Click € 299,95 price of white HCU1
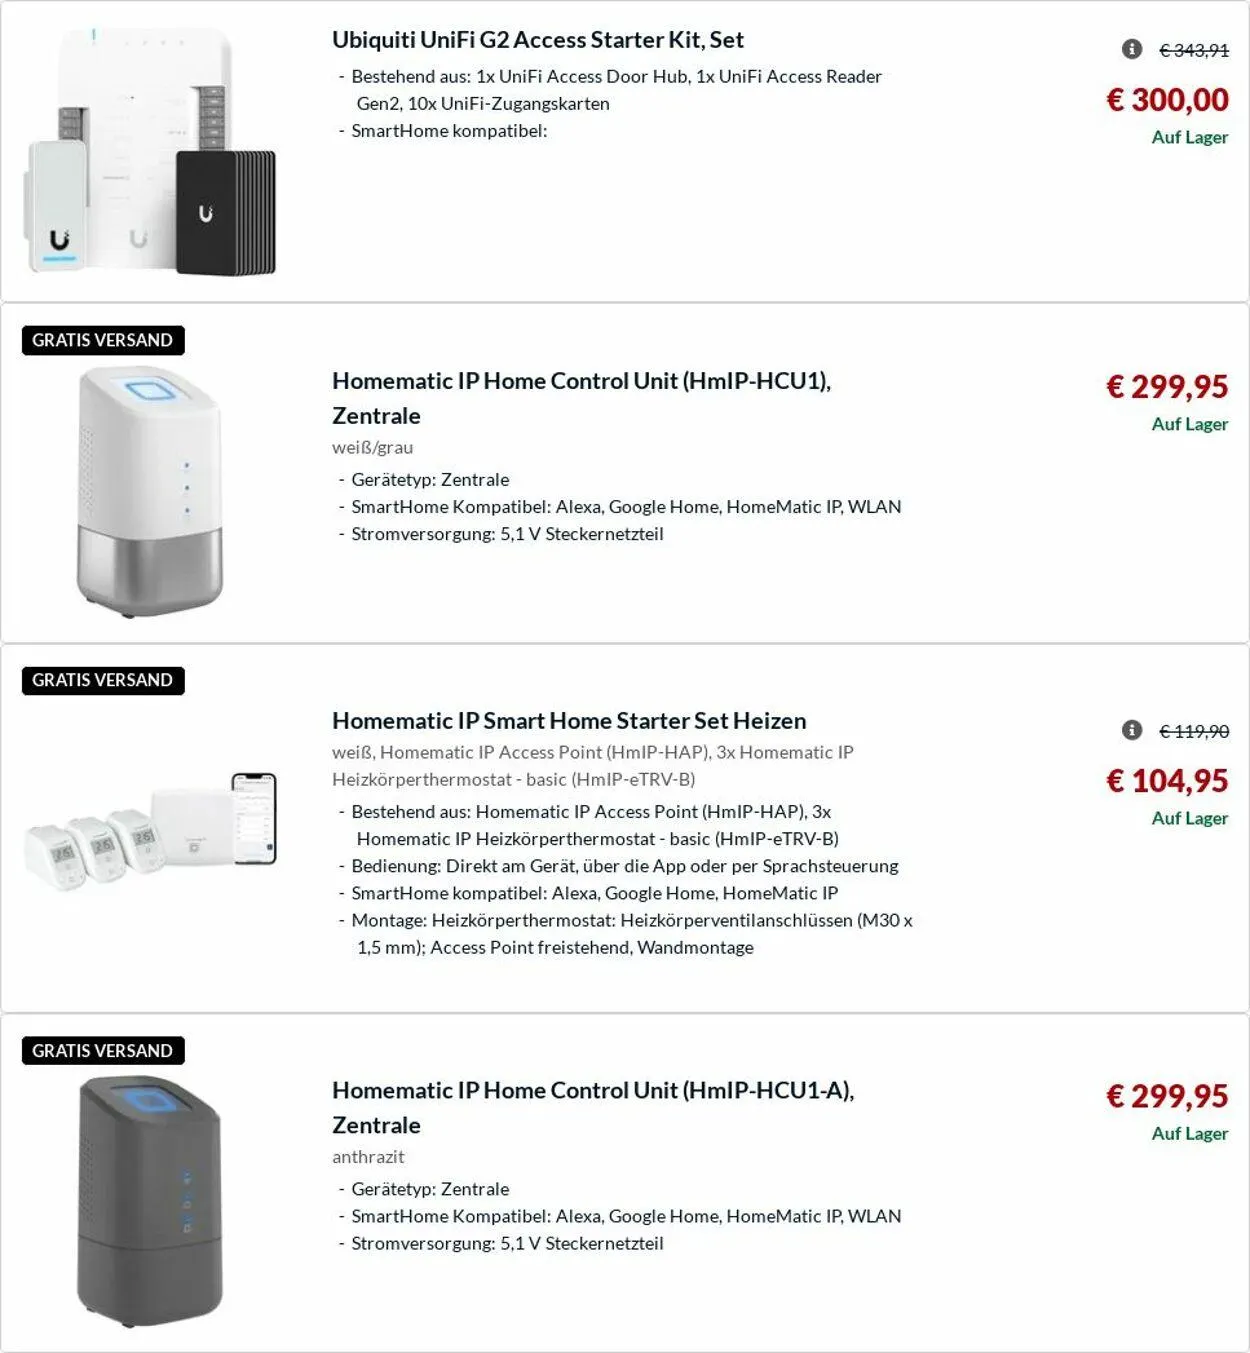1250x1353 pixels. click(x=1167, y=387)
